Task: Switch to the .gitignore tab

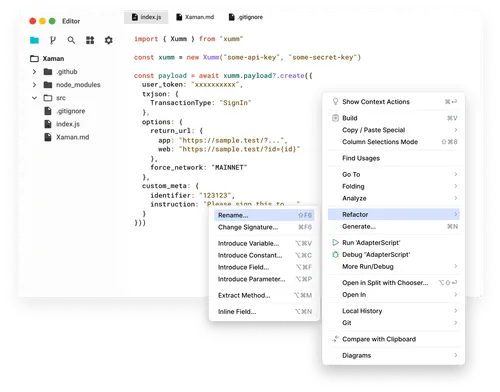Action: (246, 17)
